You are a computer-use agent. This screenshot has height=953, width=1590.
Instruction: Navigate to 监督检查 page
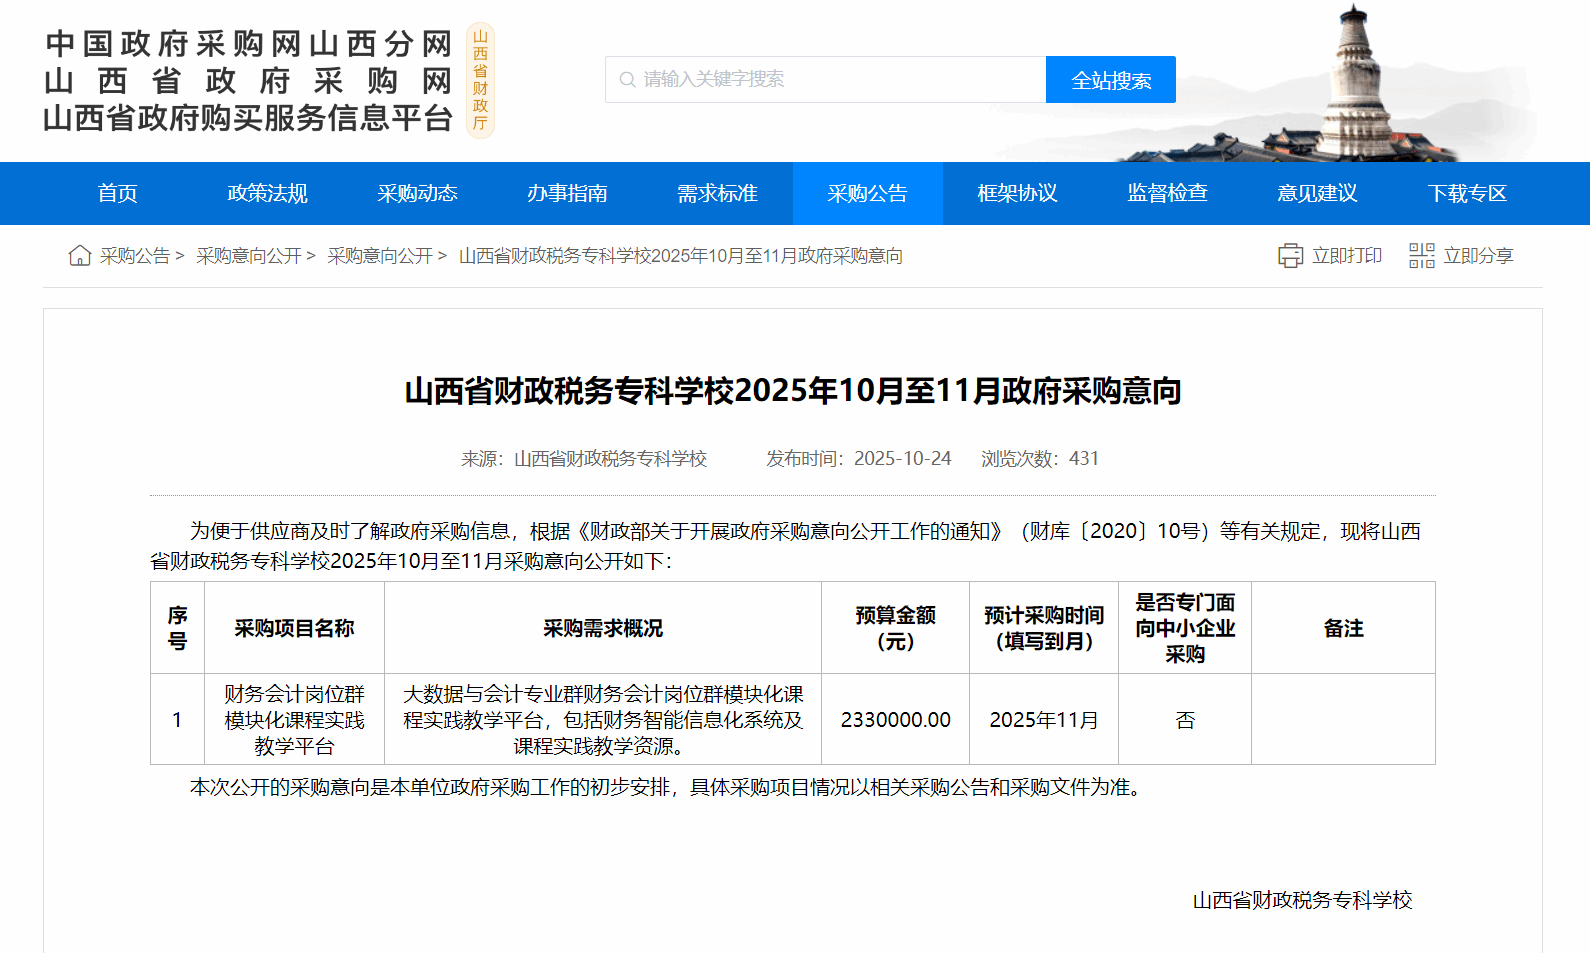pyautogui.click(x=1168, y=194)
